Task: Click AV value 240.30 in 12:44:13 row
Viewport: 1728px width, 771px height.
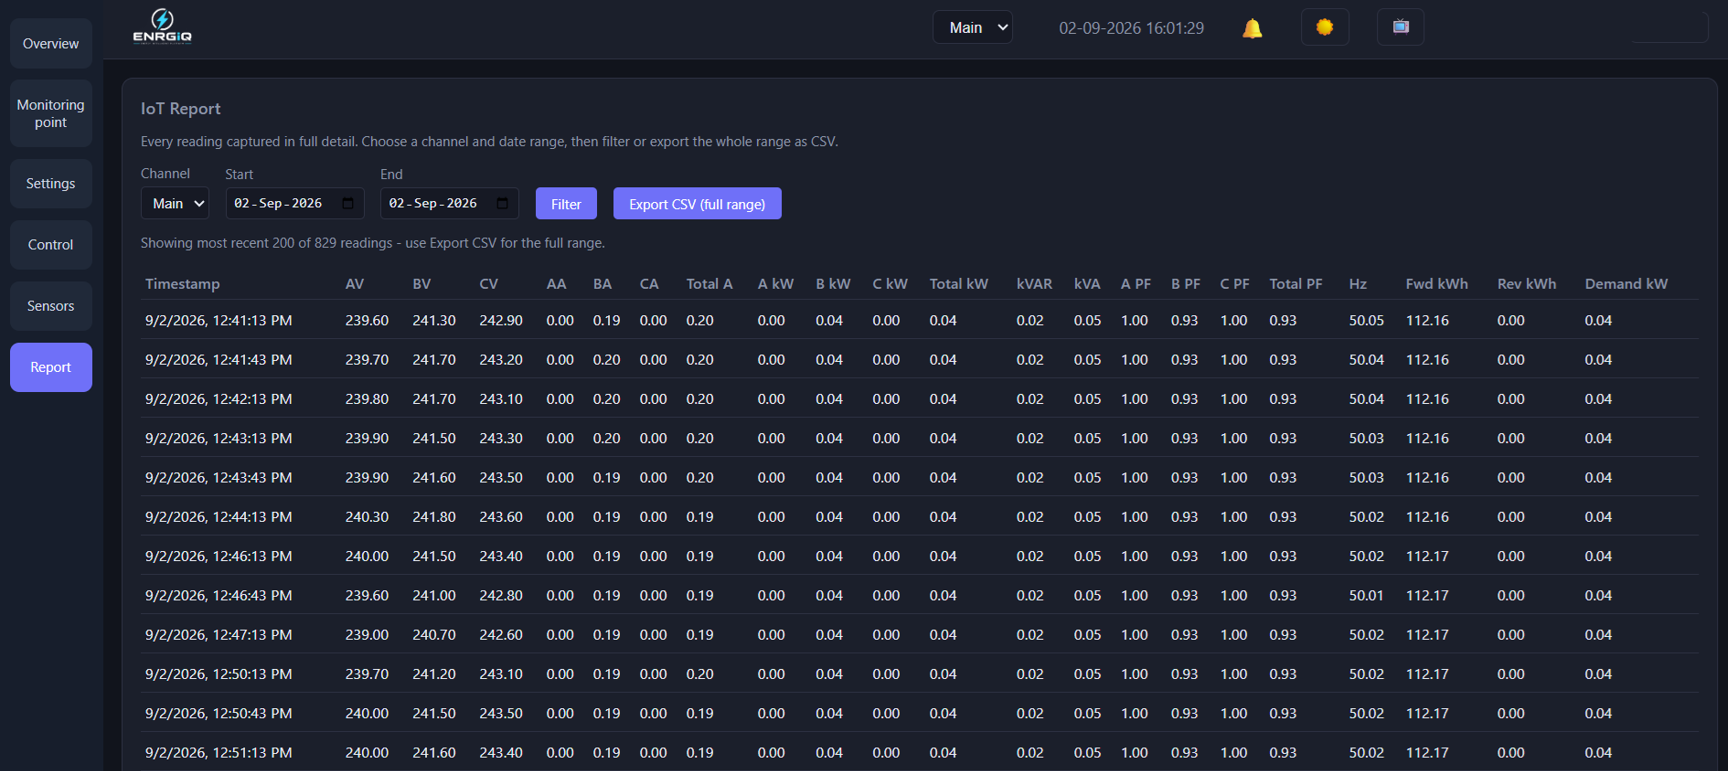Action: click(x=367, y=517)
